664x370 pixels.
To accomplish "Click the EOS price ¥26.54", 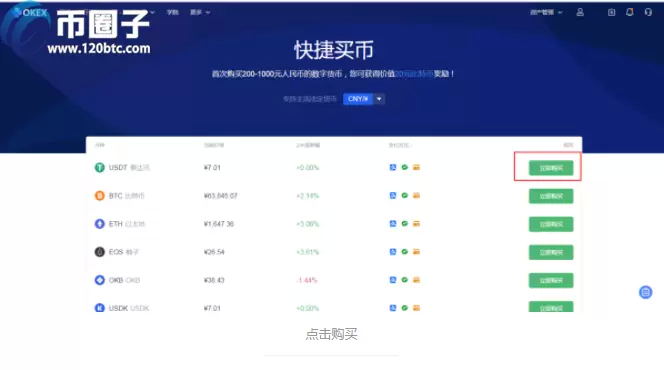I will (214, 252).
